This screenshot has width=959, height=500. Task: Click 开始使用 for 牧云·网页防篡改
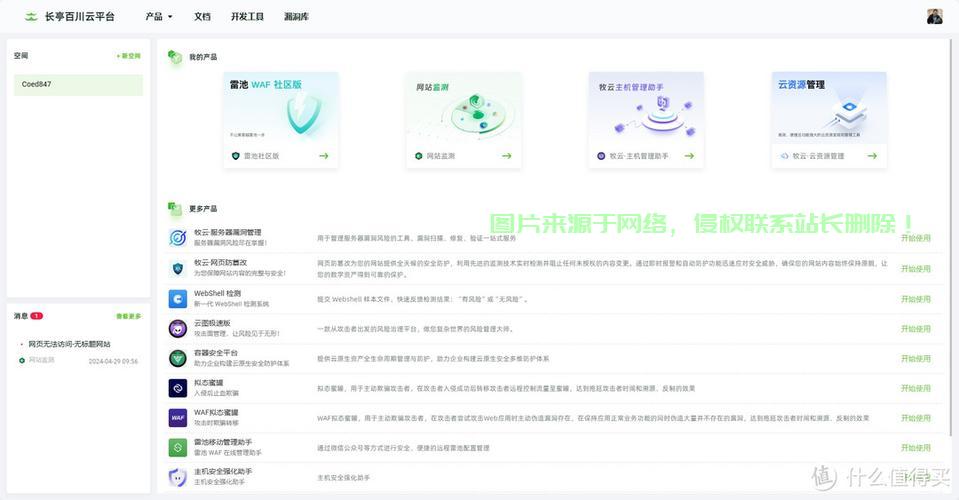pos(916,268)
